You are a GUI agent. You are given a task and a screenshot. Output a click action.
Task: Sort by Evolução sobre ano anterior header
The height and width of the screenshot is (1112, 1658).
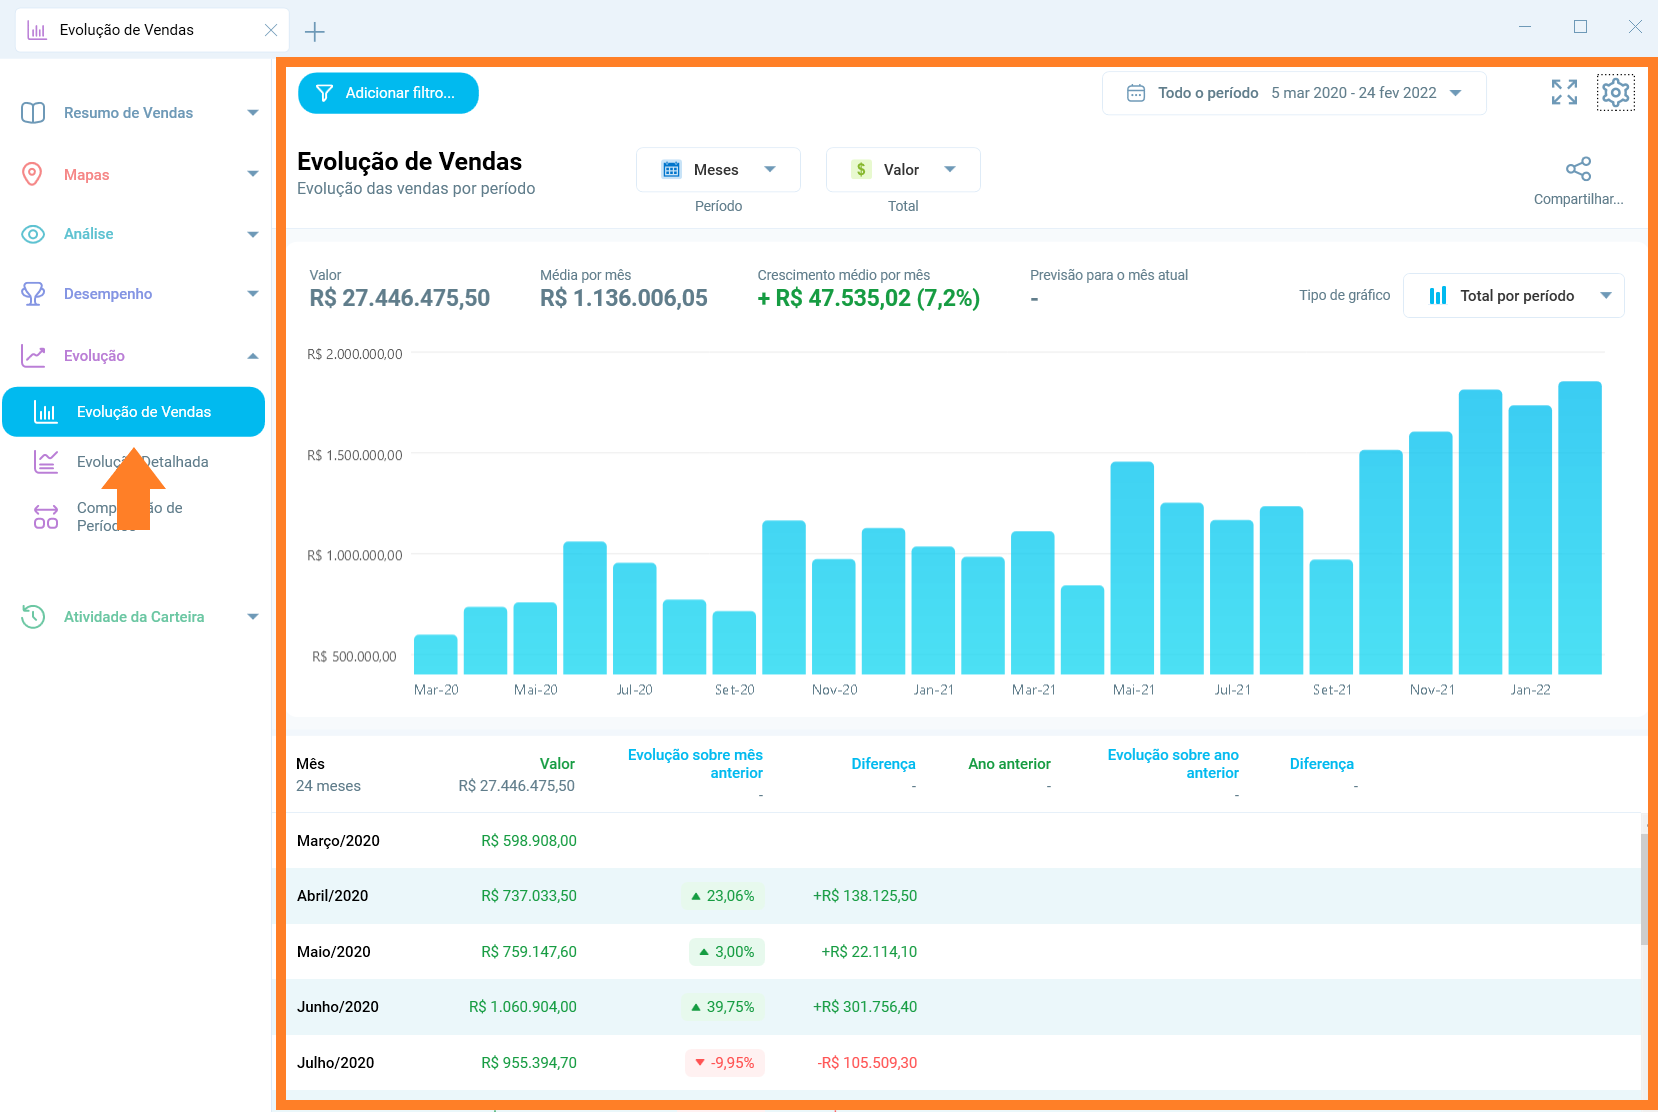tap(1173, 764)
